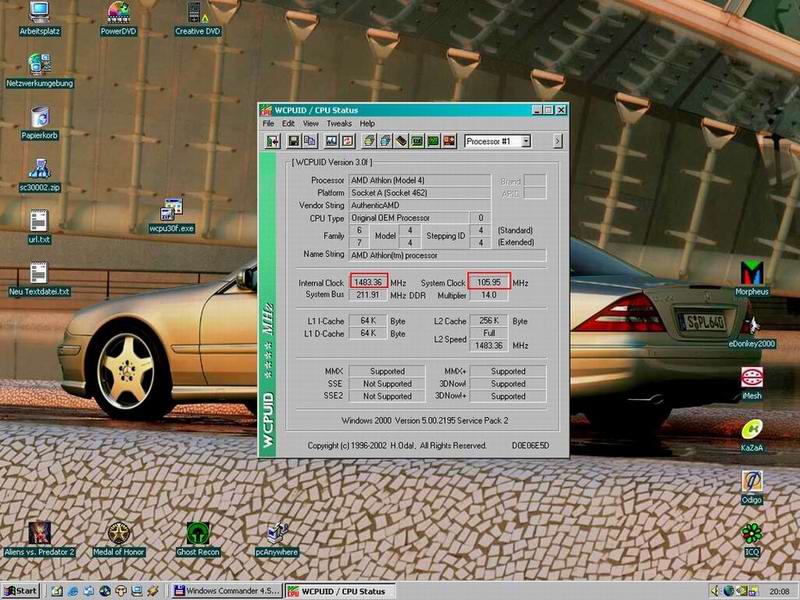Image resolution: width=800 pixels, height=600 pixels.
Task: Click the second green board toolbar icon
Action: (433, 141)
